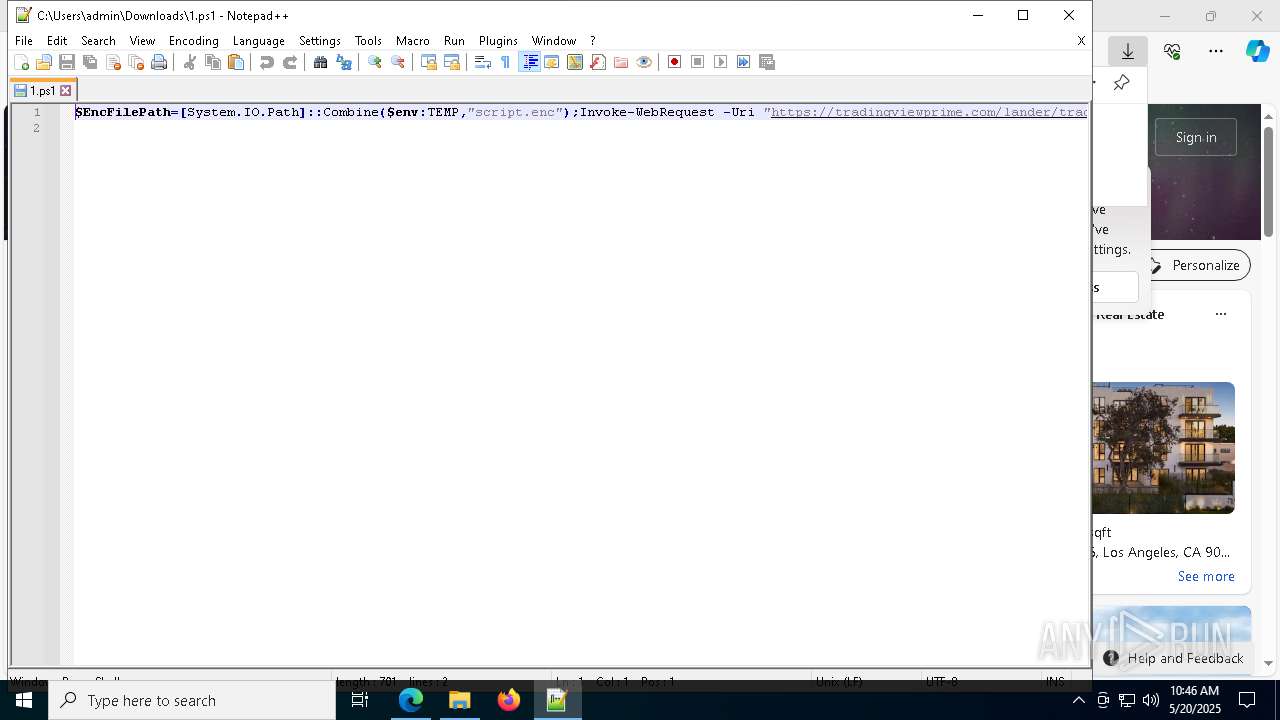Click real estate building thumbnail in Edge
The image size is (1280, 720).
click(x=1164, y=448)
